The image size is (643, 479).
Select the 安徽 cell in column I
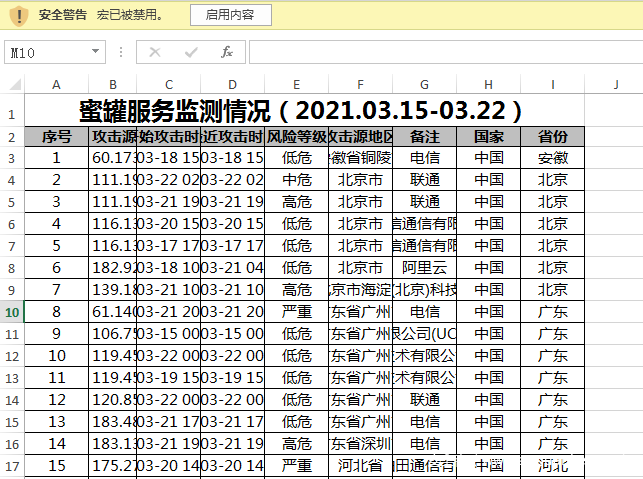point(552,158)
